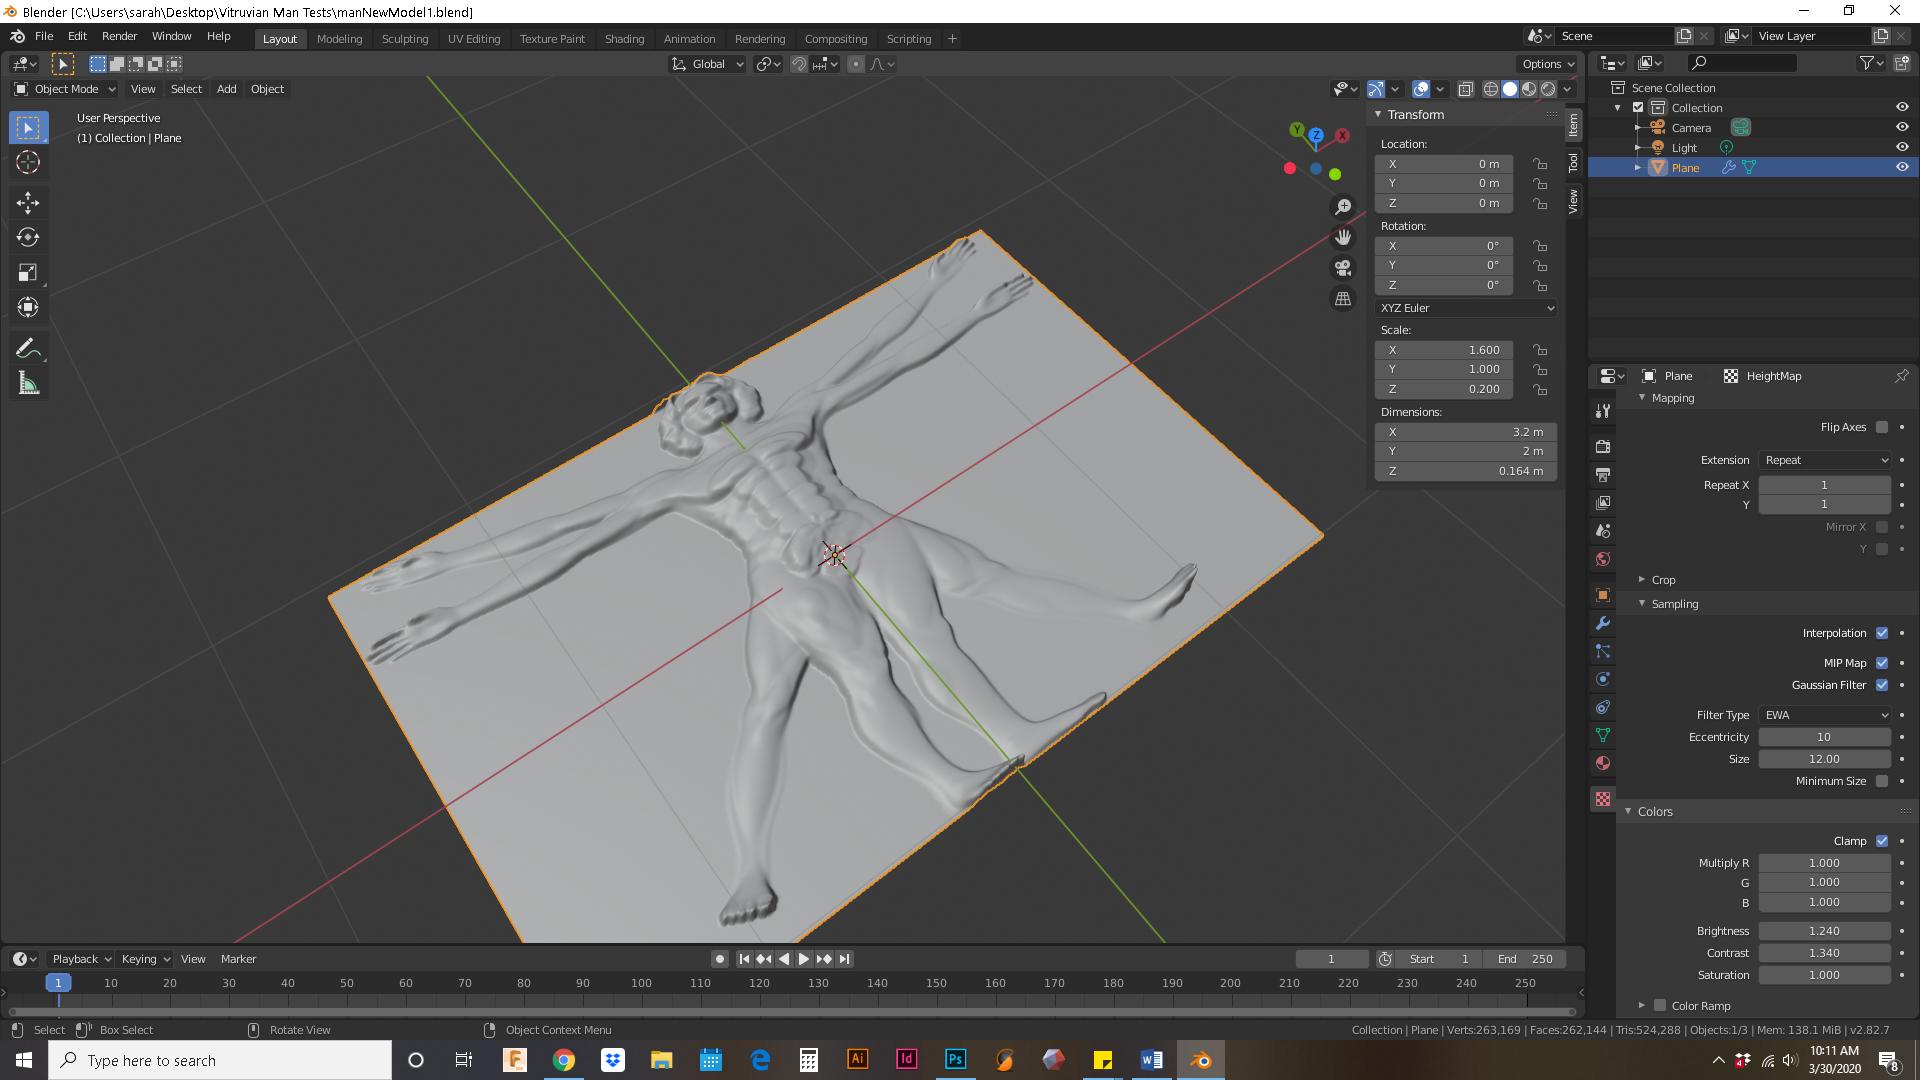
Task: Open the Global transform orientation dropdown
Action: pyautogui.click(x=707, y=64)
